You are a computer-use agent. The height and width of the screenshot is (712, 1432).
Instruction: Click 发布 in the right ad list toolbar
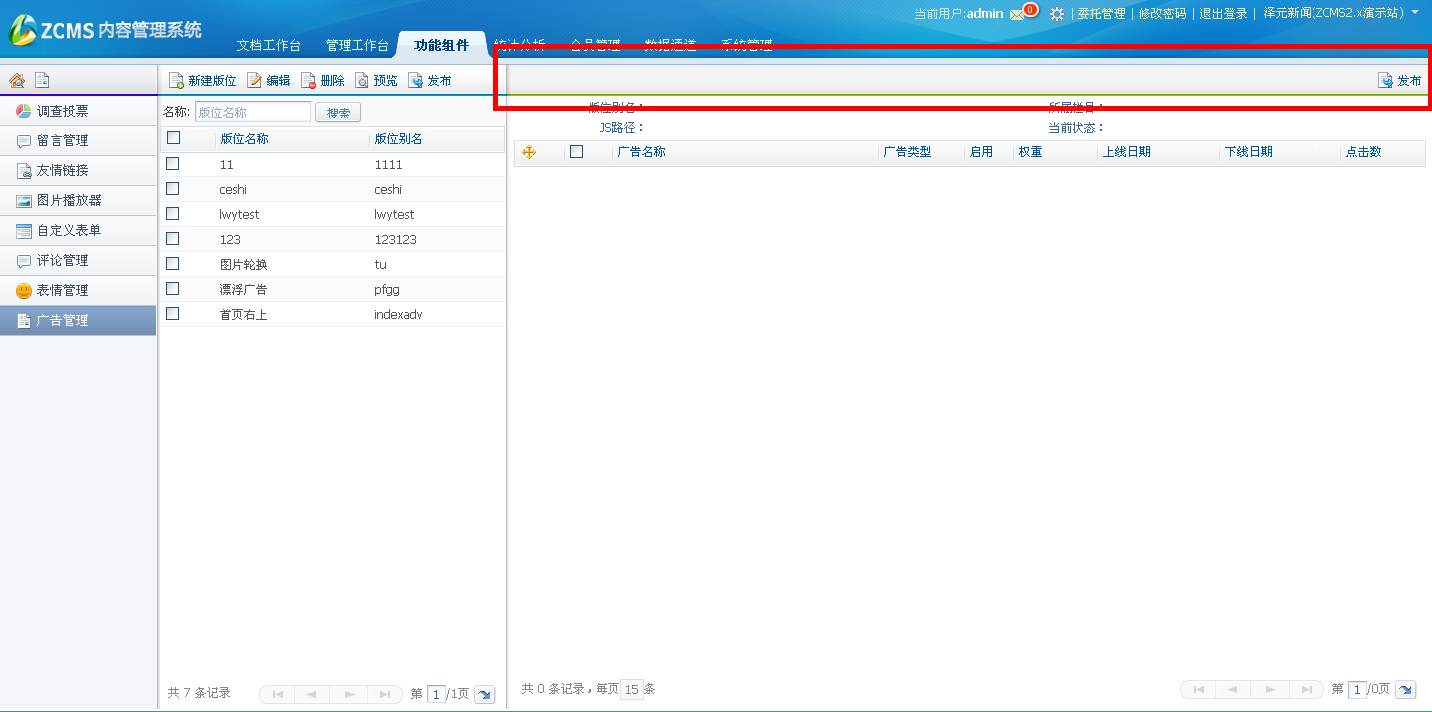[x=1400, y=81]
